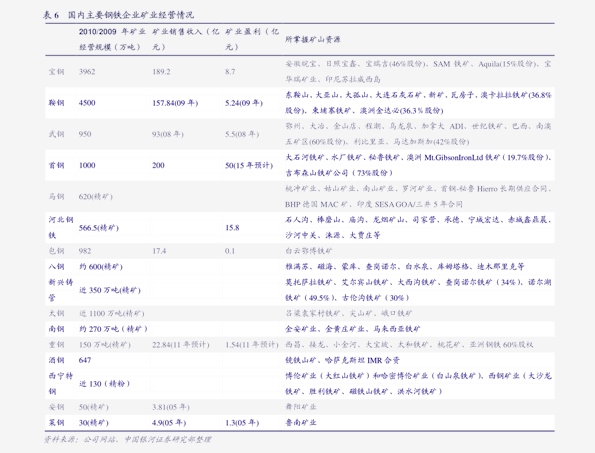
Task: Click the source note '资料来源：公司网站、中国银河证券研究部整理'
Action: pos(128,440)
